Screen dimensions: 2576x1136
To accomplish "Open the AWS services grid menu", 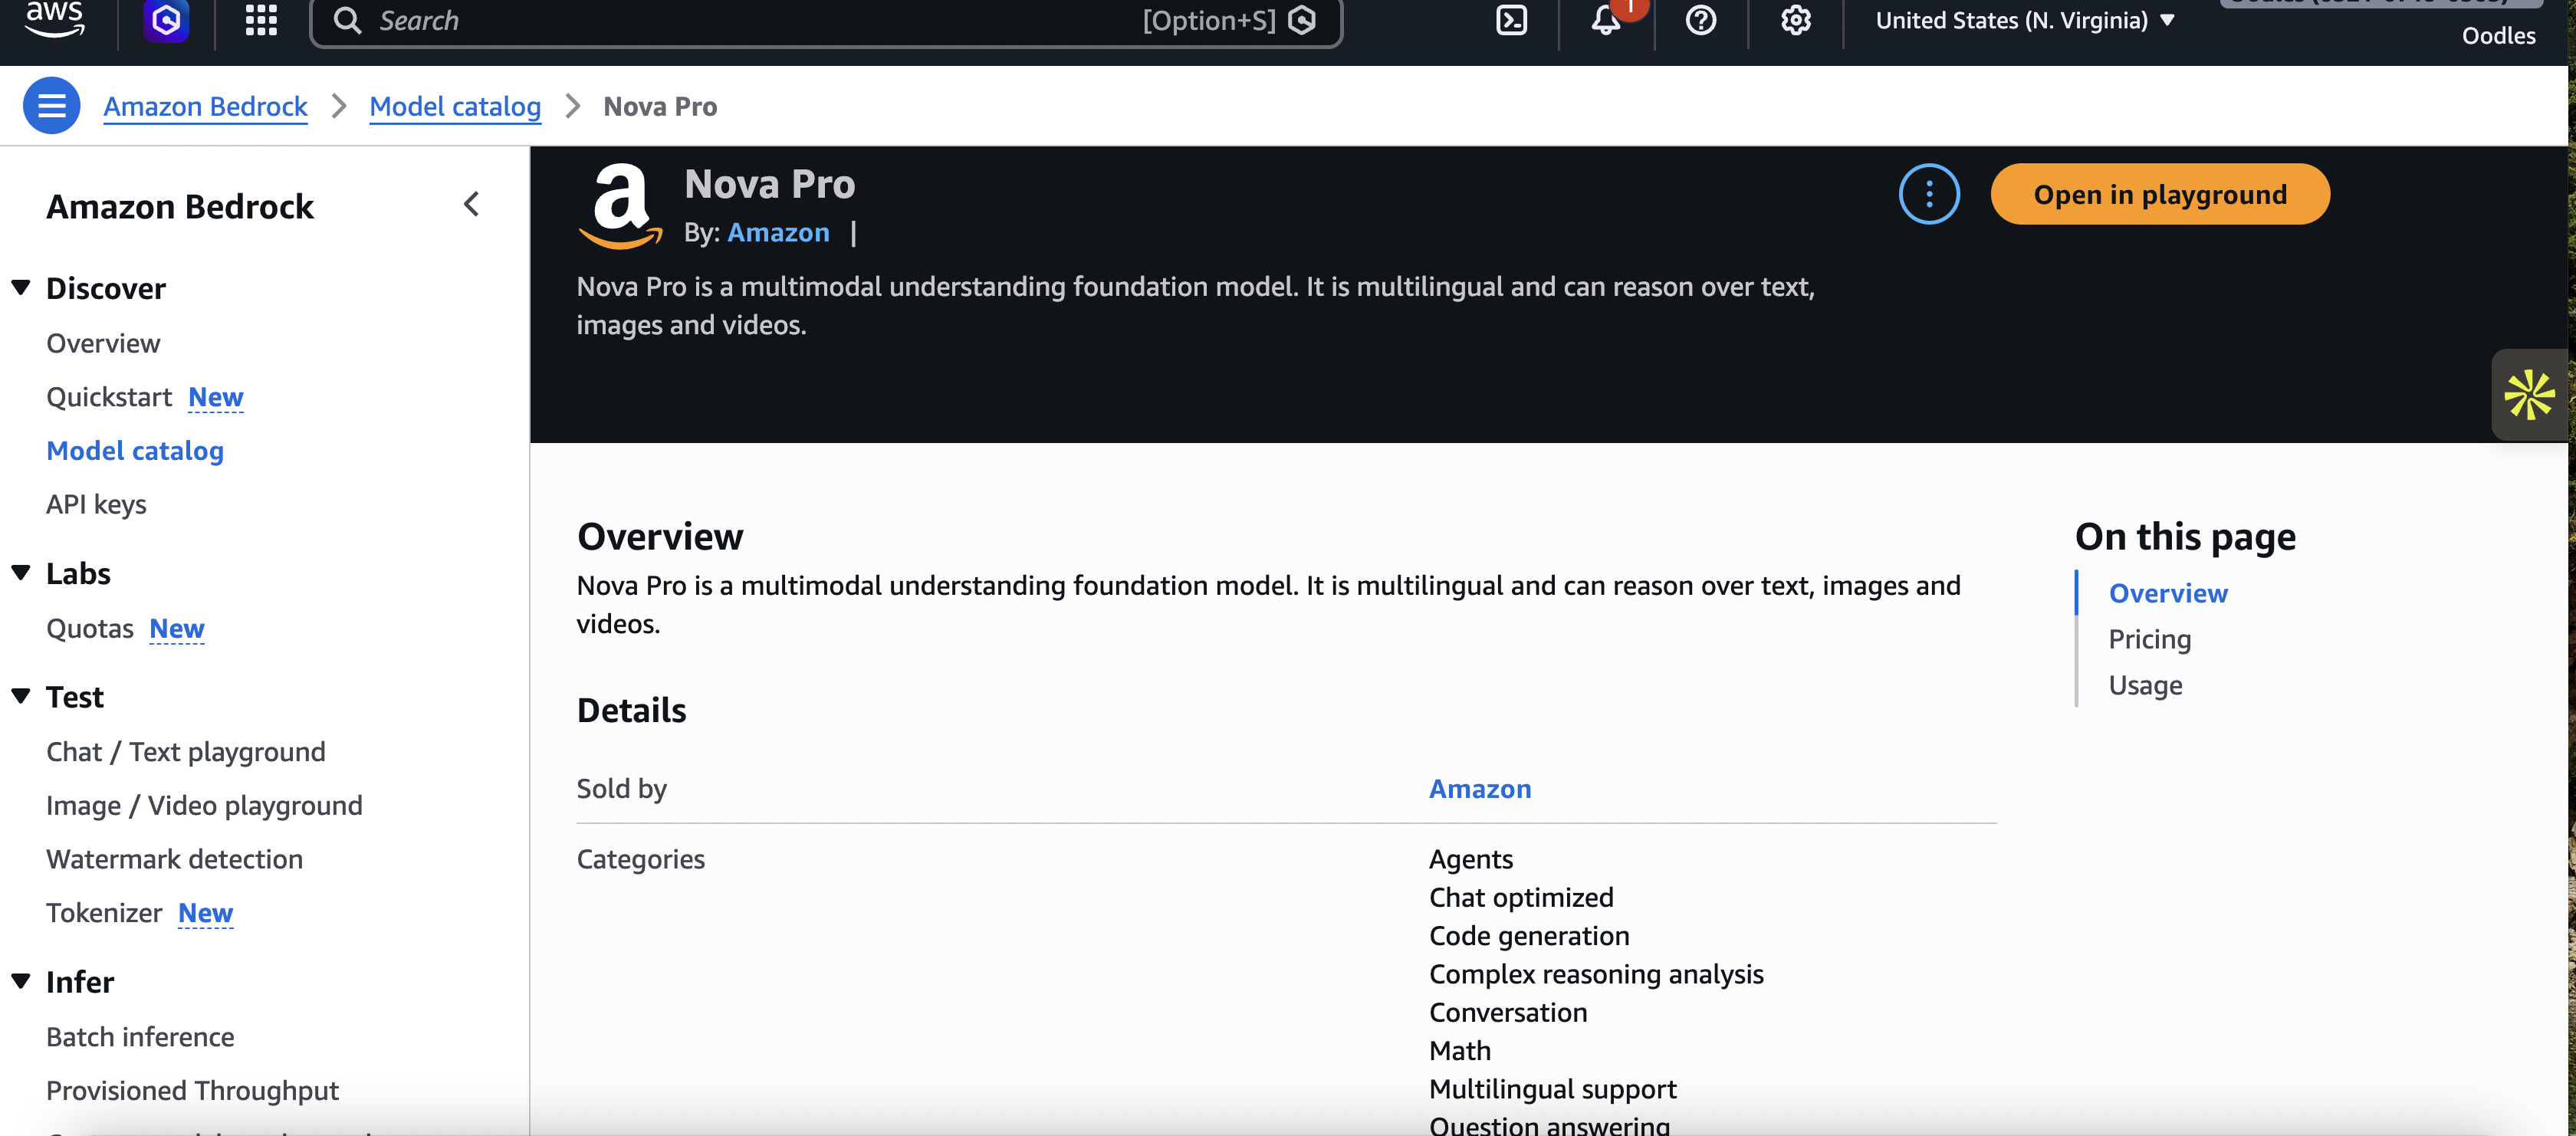I will click(x=261, y=20).
